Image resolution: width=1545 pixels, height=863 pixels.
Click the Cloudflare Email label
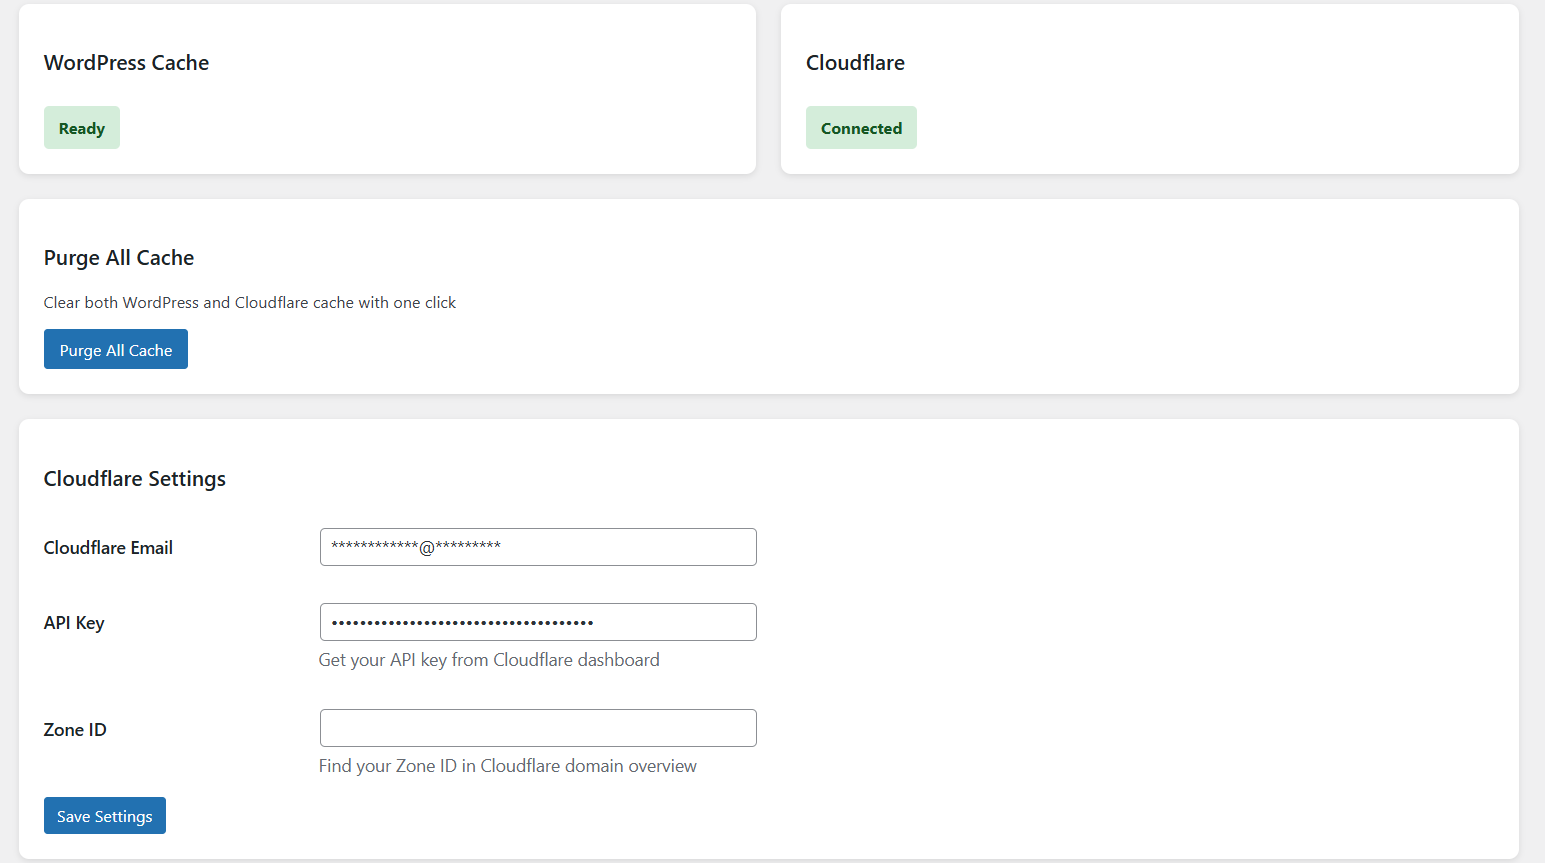(x=108, y=548)
